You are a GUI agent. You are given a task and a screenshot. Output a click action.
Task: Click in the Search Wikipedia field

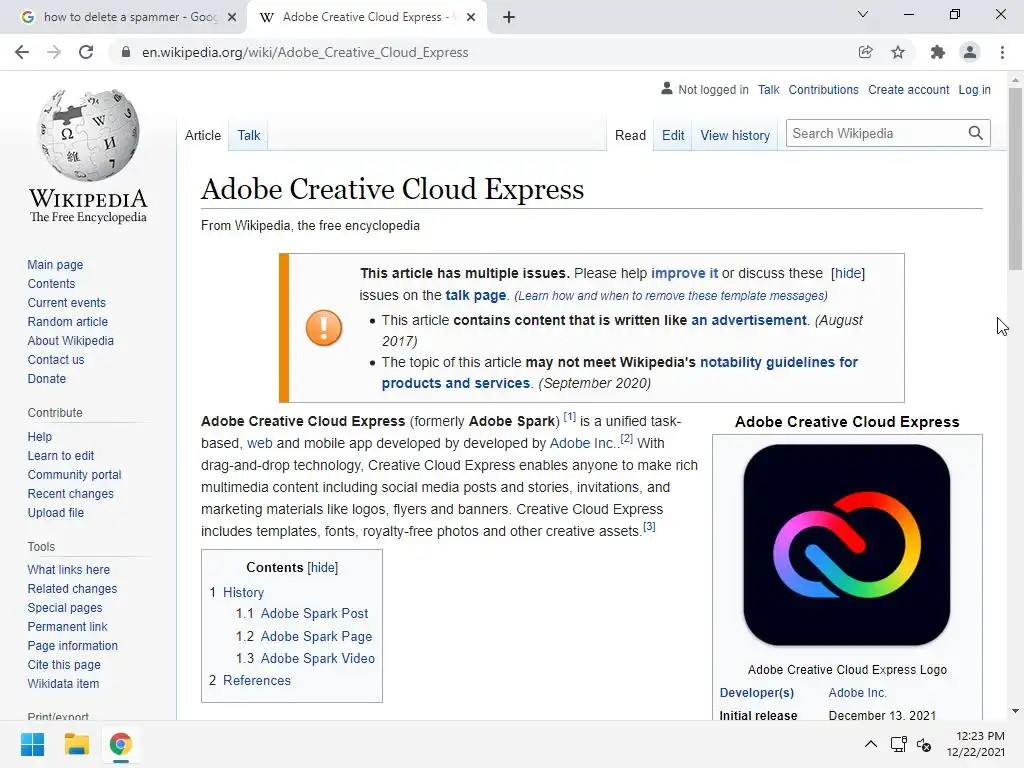pyautogui.click(x=875, y=133)
